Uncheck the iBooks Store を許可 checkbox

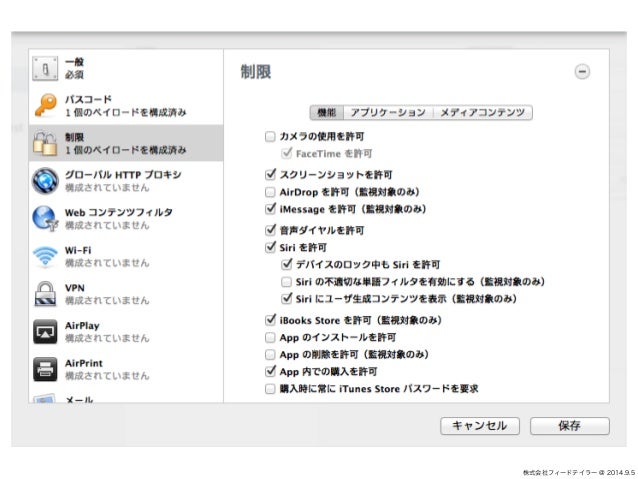coord(270,320)
